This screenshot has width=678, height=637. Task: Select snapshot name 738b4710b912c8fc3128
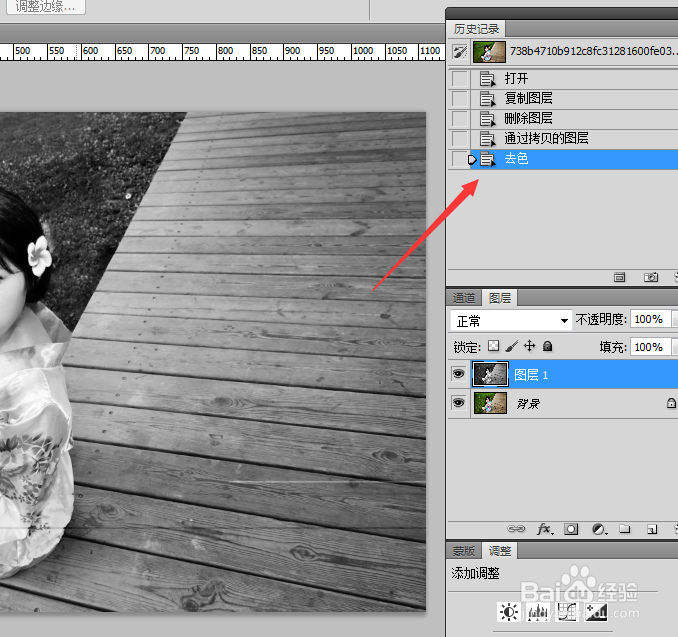point(593,51)
